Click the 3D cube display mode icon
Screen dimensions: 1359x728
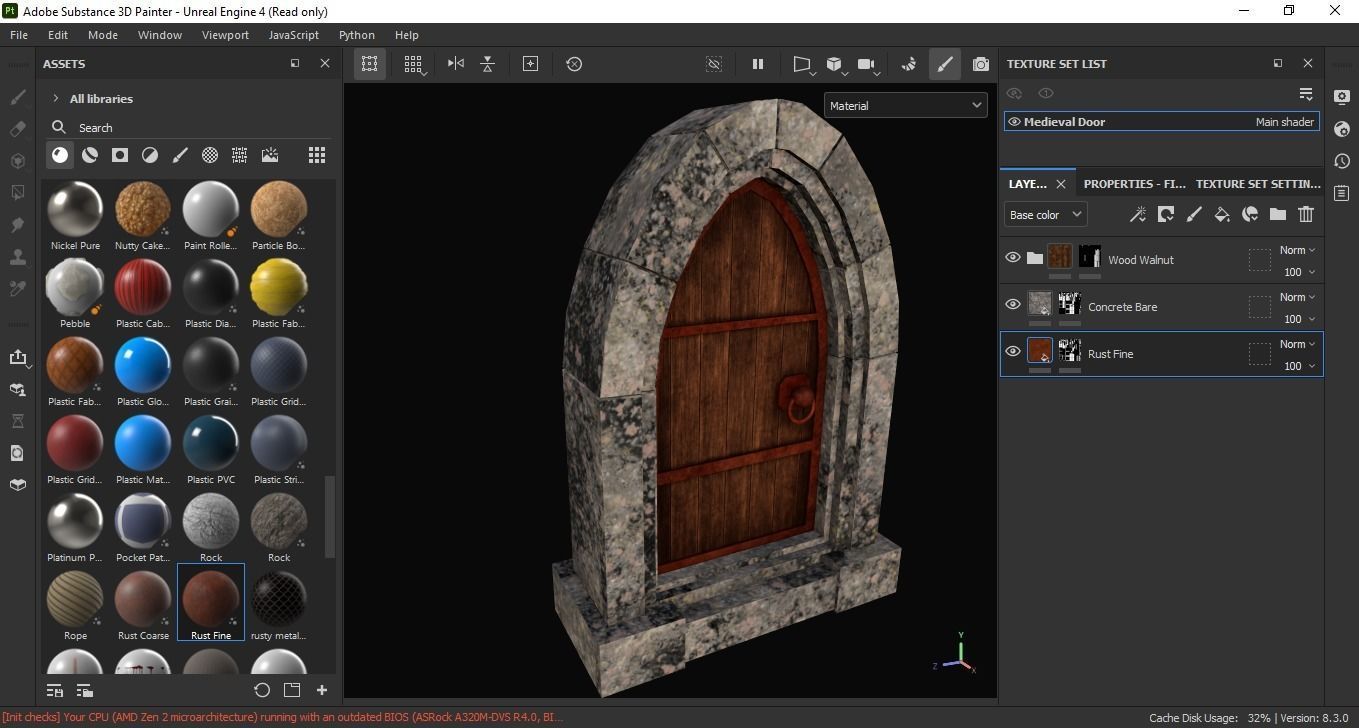[835, 64]
